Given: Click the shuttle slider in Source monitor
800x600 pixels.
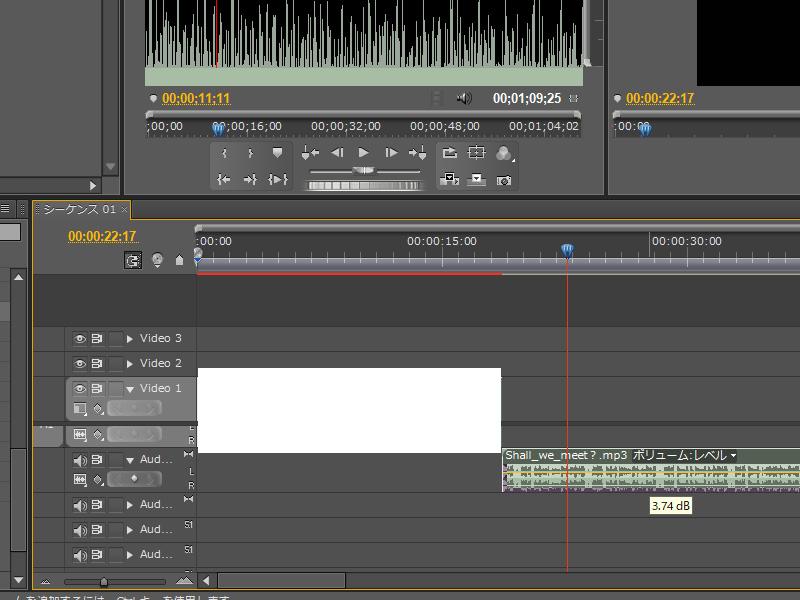Looking at the screenshot, I should pos(364,170).
